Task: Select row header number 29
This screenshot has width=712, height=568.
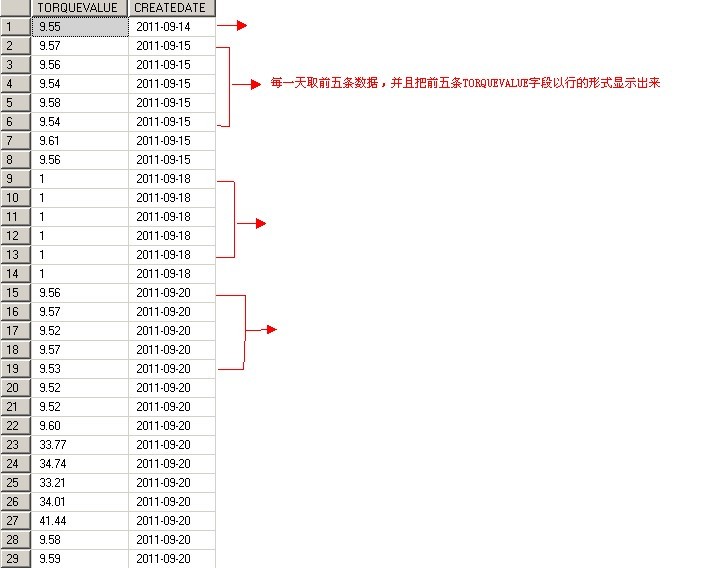Action: pyautogui.click(x=15, y=559)
